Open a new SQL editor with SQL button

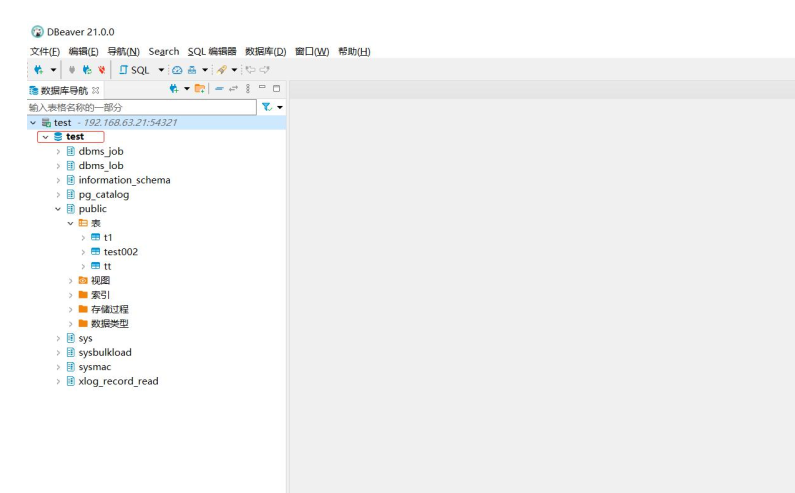tap(134, 70)
